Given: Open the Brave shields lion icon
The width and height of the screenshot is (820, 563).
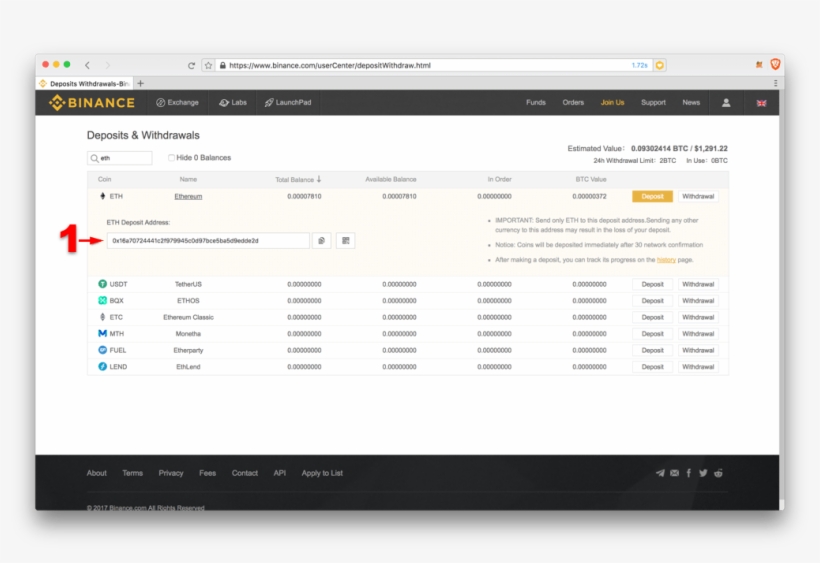Looking at the screenshot, I should click(775, 64).
